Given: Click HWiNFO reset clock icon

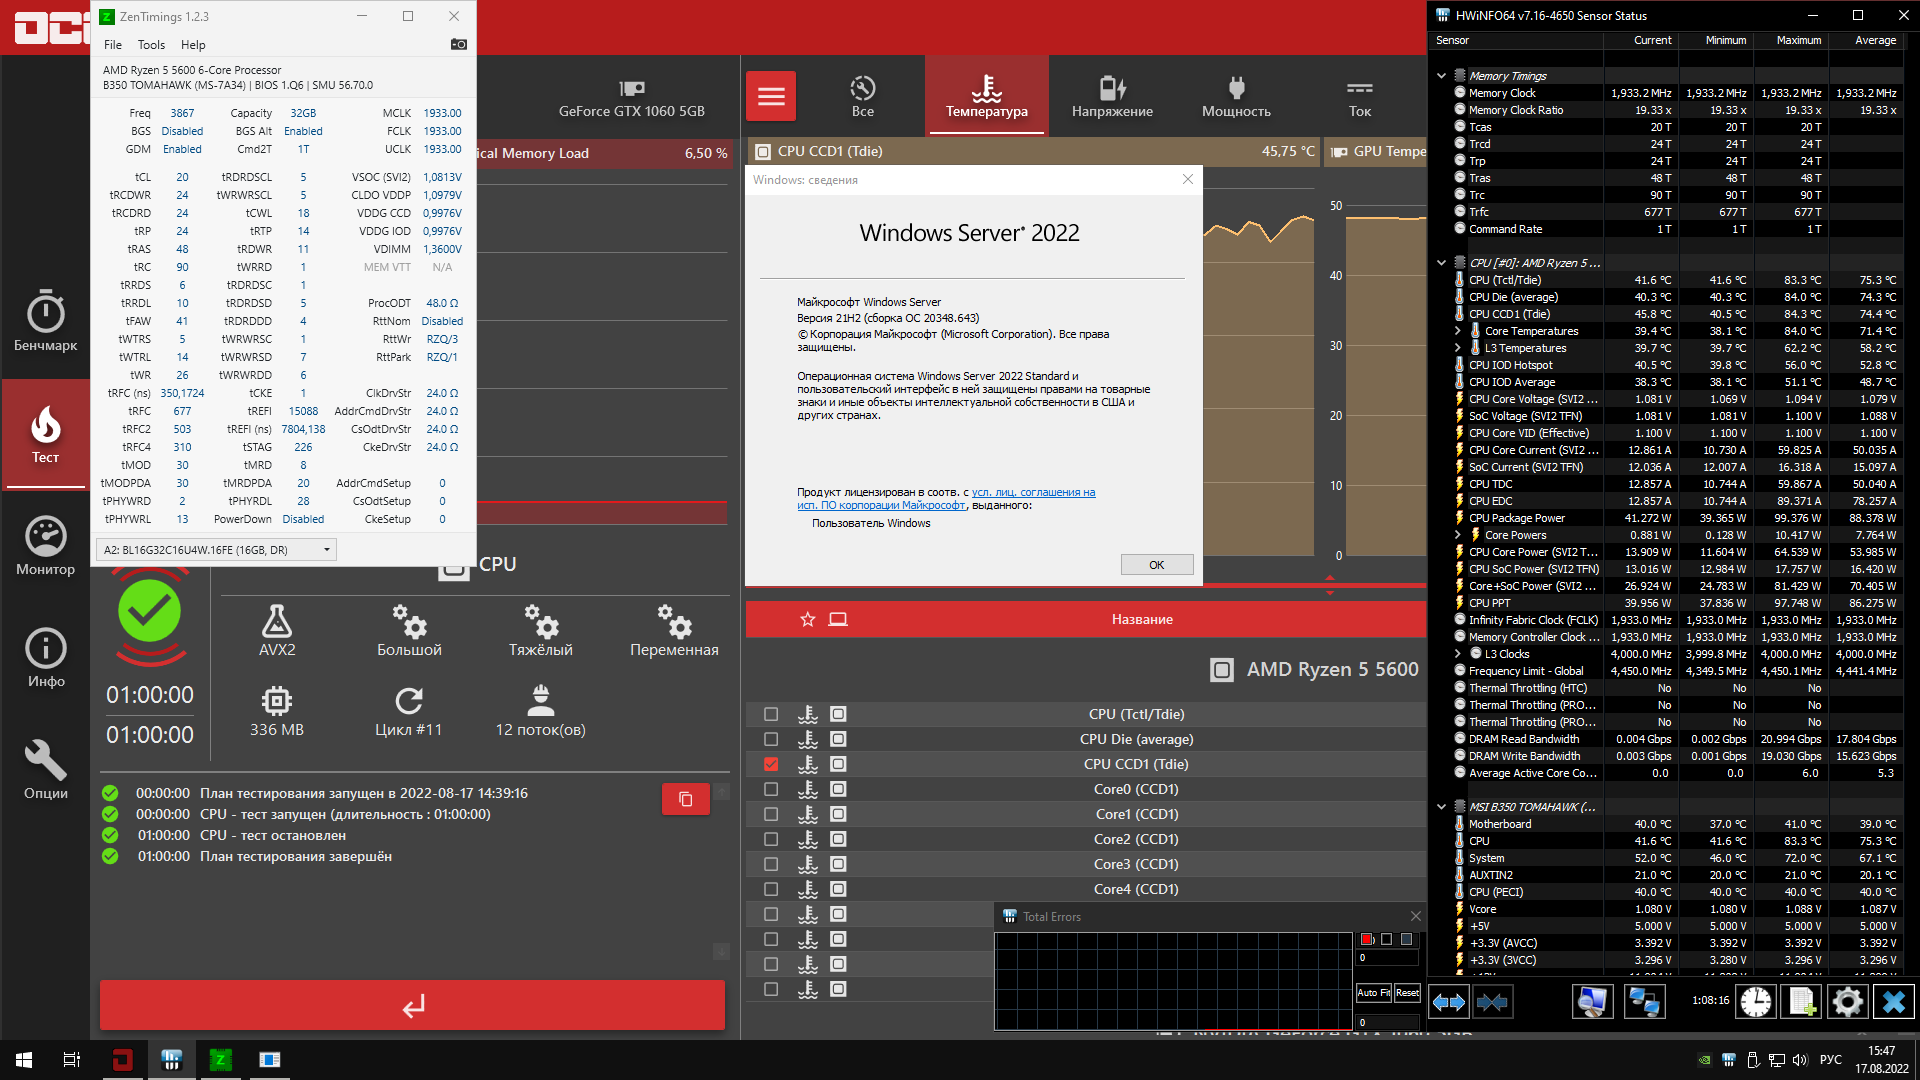Looking at the screenshot, I should point(1756,1001).
